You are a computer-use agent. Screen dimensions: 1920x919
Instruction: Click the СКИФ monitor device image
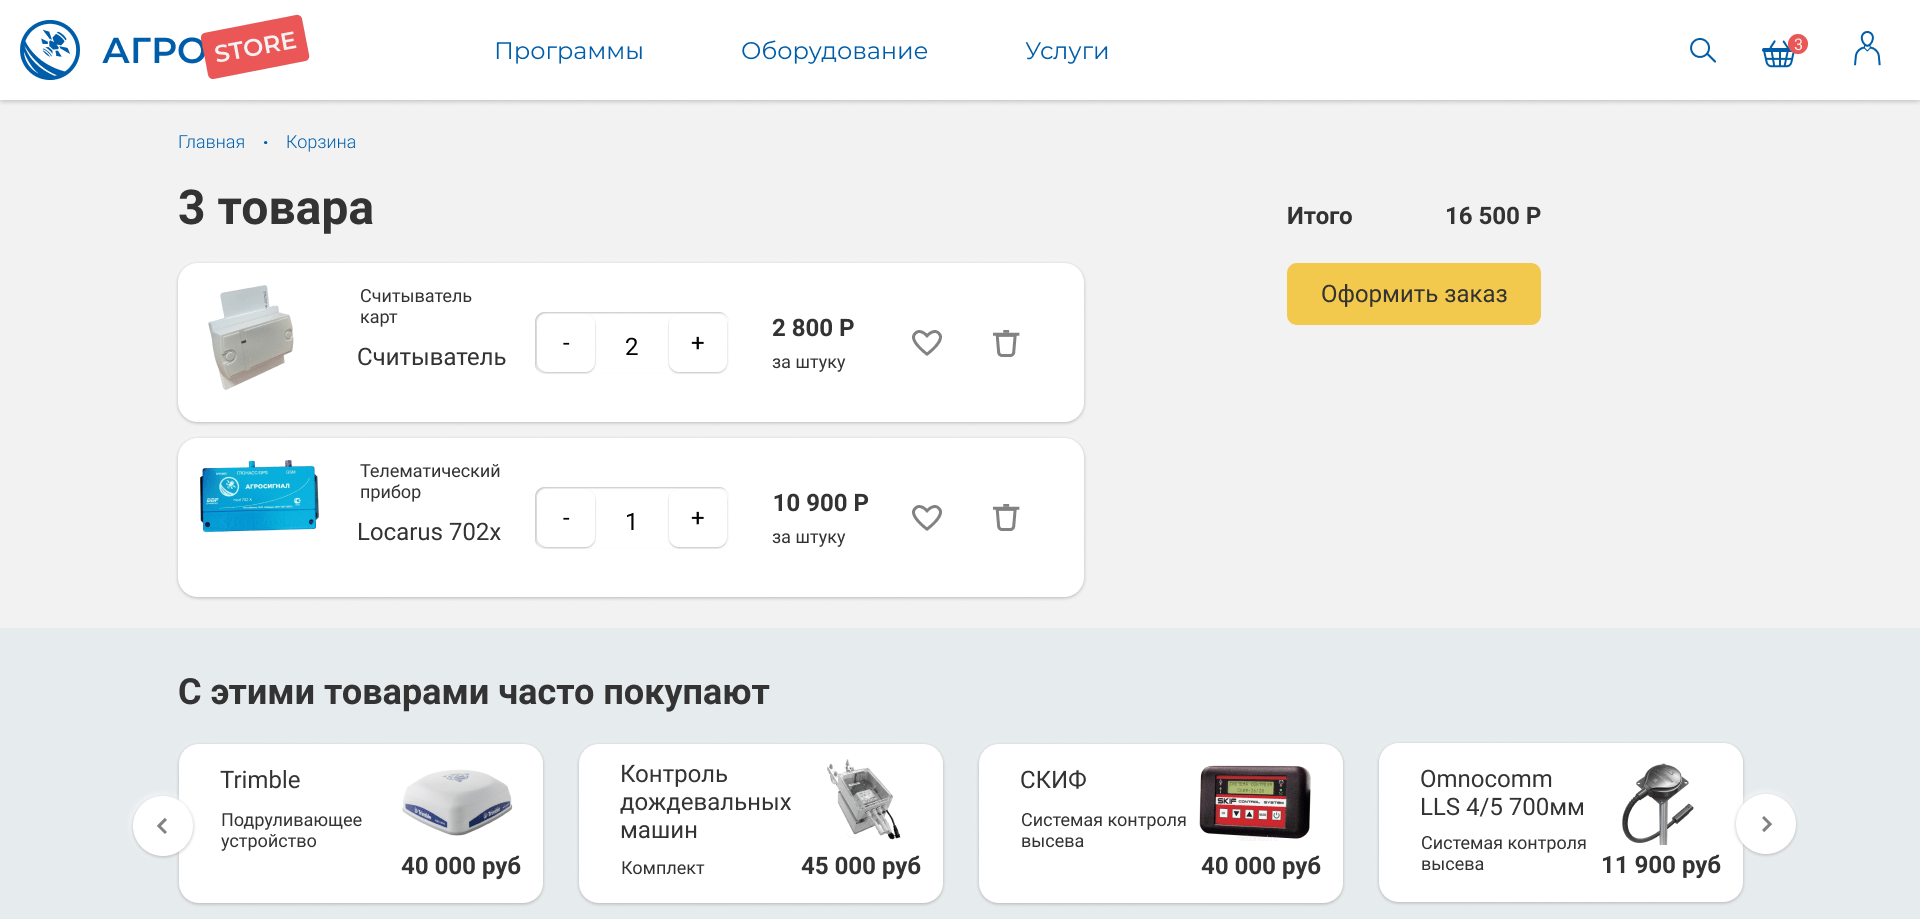click(x=1255, y=801)
